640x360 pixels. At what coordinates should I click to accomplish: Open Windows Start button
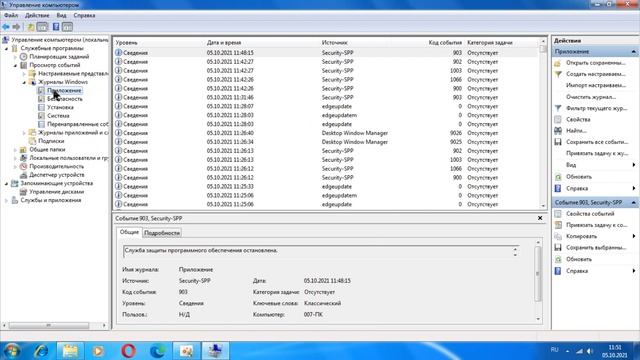click(11, 351)
